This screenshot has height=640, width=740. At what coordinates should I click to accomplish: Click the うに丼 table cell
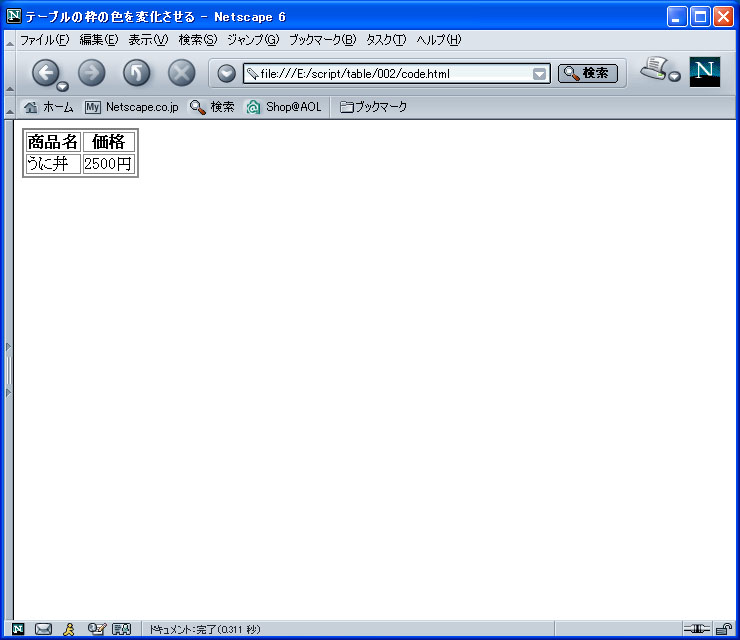tap(53, 164)
